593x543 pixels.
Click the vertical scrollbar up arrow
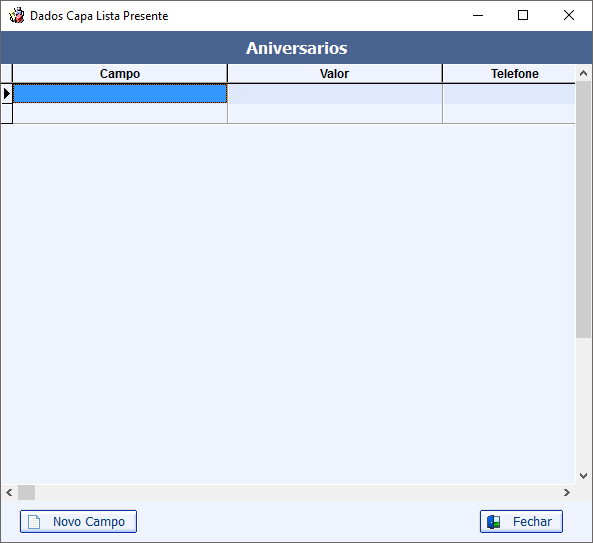tap(584, 73)
